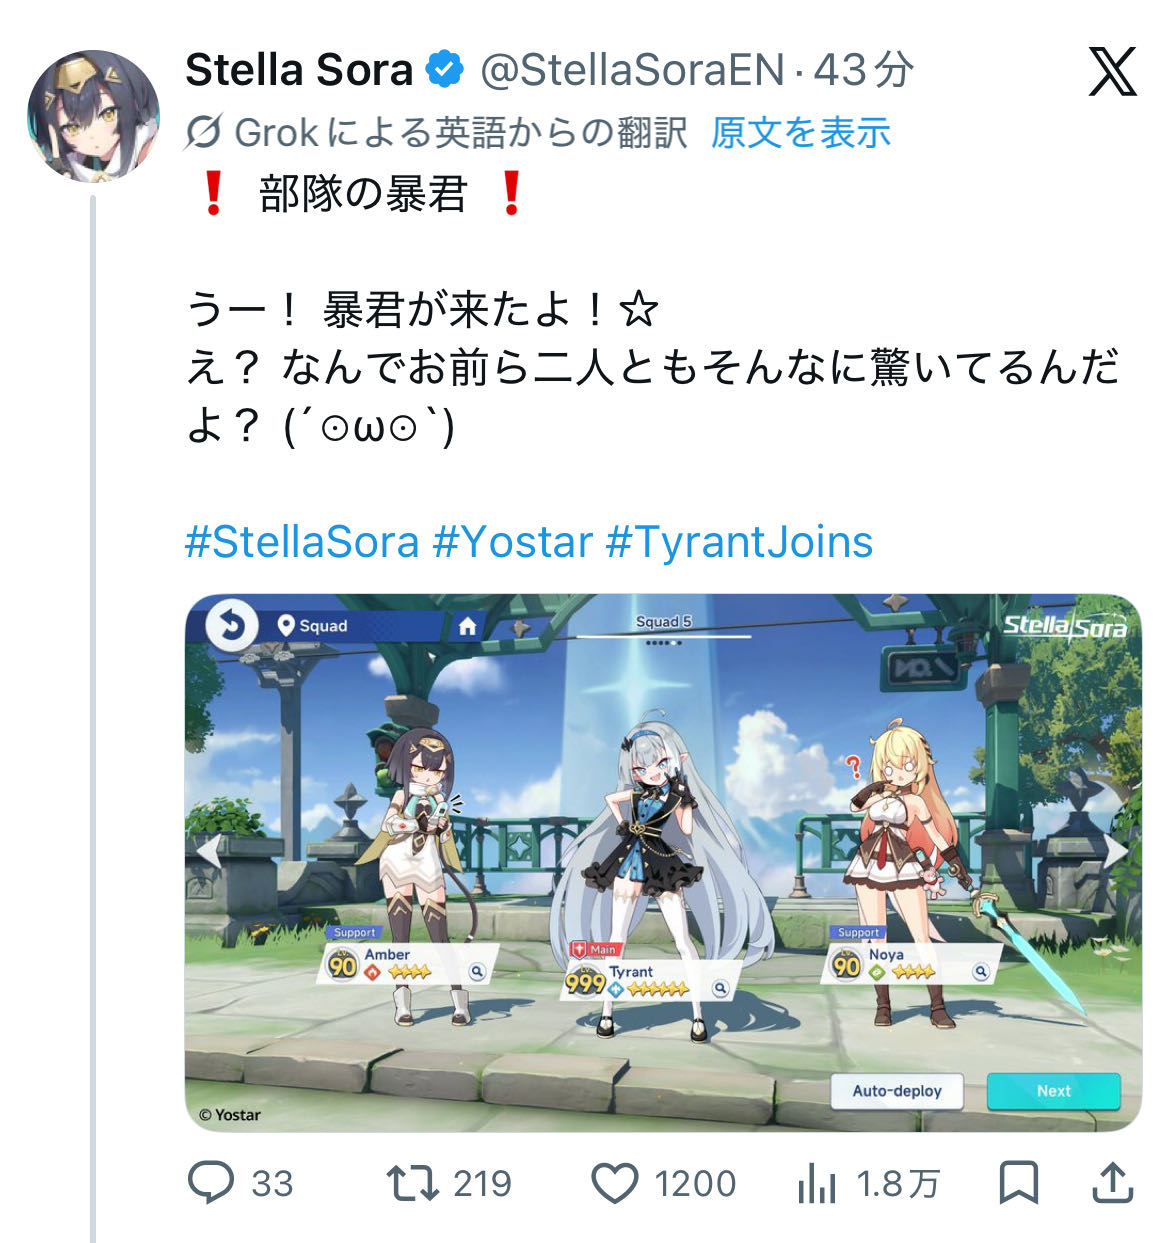
Task: Bookmark this post
Action: click(x=1019, y=1183)
